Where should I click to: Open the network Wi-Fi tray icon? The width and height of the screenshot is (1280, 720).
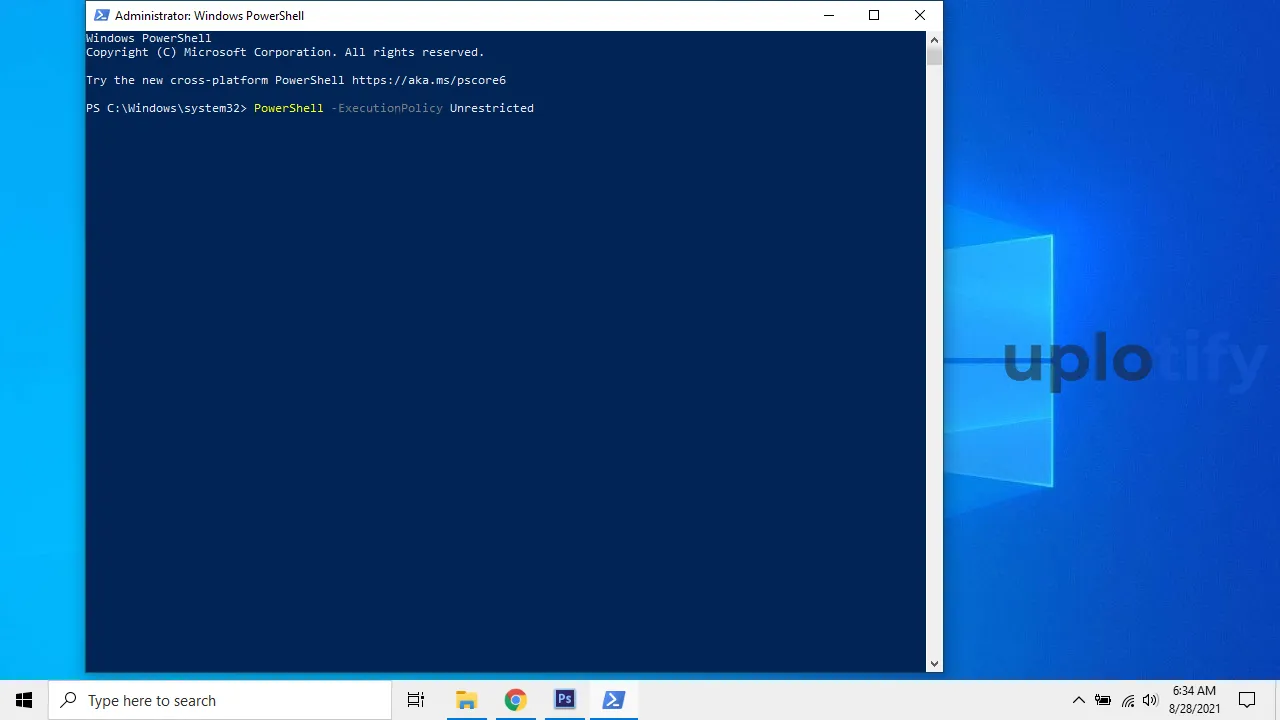pos(1127,700)
